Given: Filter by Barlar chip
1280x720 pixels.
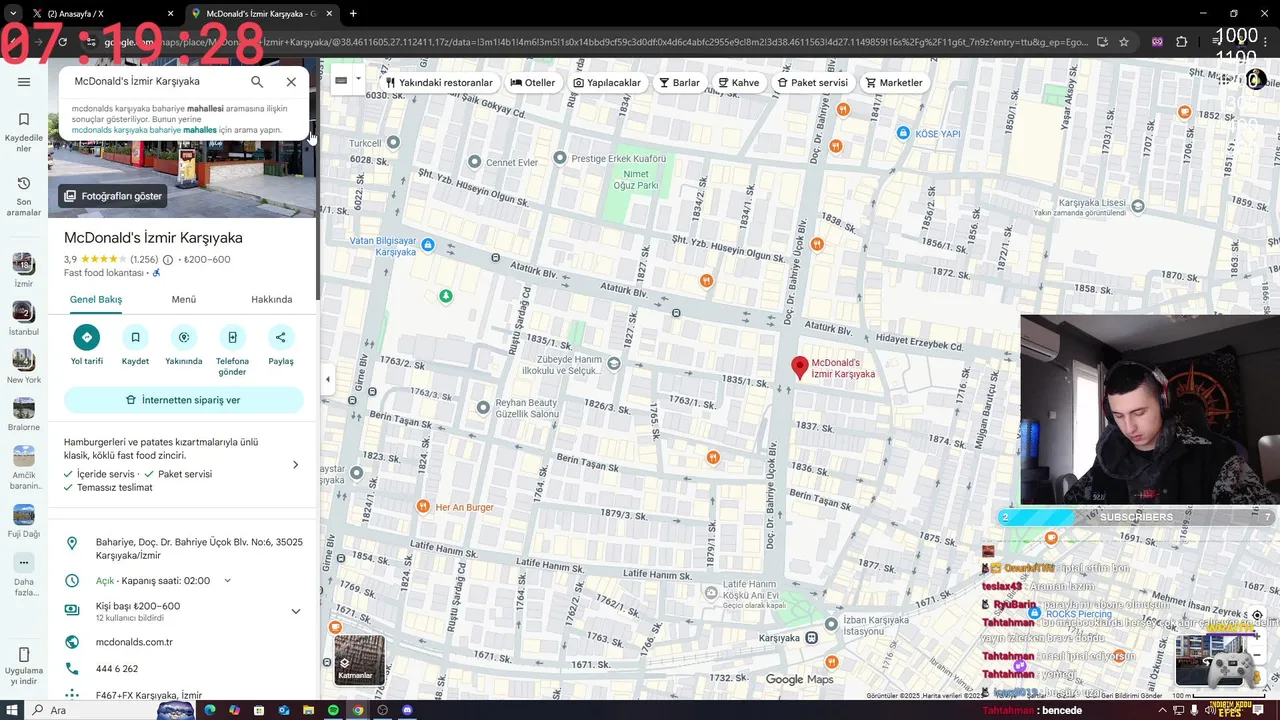Looking at the screenshot, I should click(679, 83).
